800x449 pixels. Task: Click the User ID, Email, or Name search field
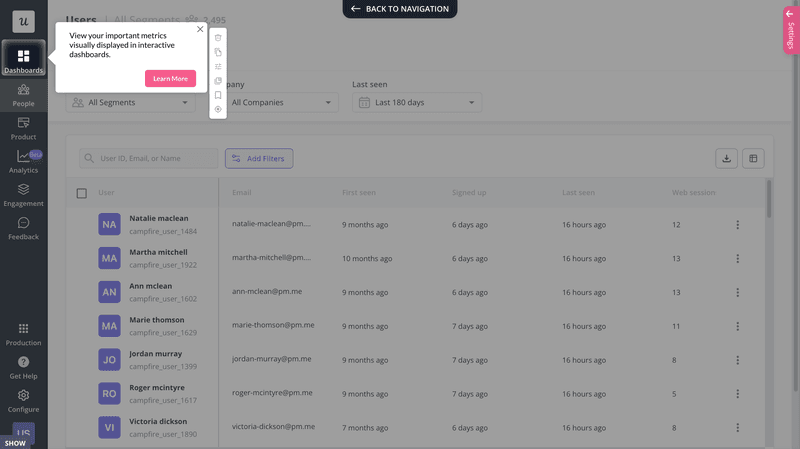click(149, 158)
